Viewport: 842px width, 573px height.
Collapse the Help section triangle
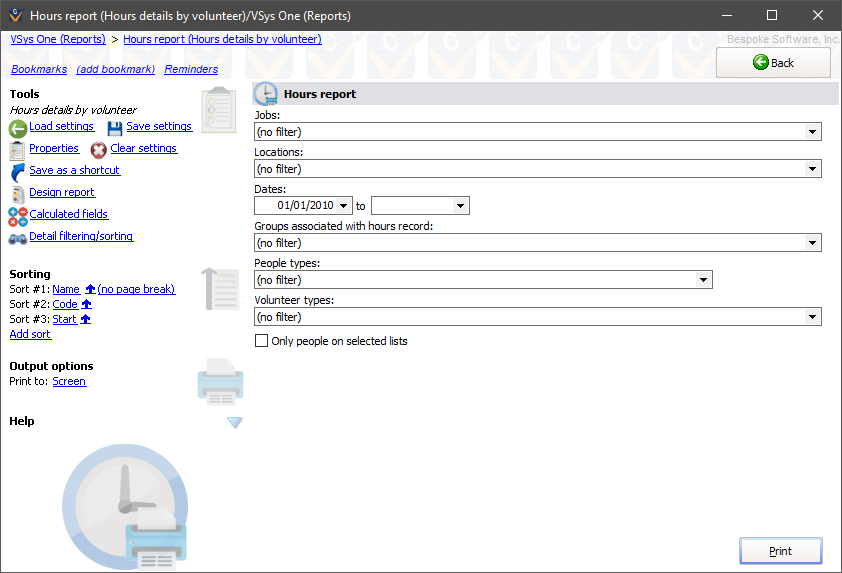pos(234,423)
